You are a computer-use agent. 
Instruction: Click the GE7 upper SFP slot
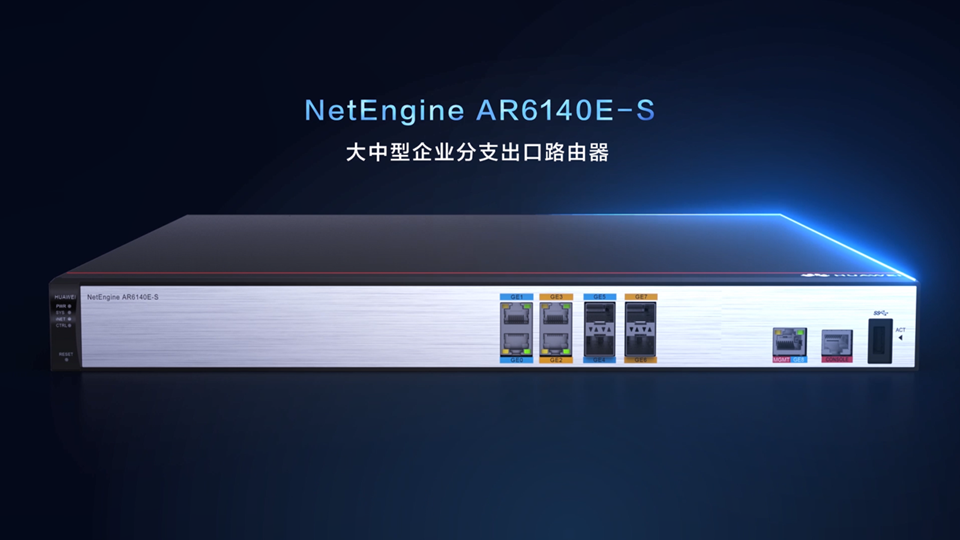[640, 315]
